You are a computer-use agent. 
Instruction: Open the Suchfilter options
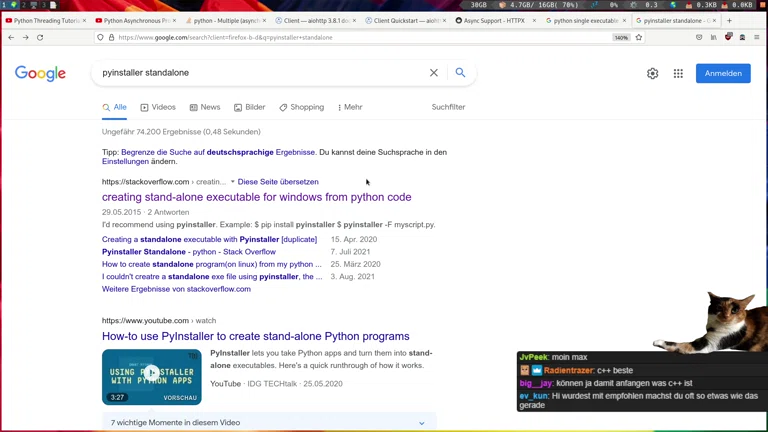pos(448,107)
